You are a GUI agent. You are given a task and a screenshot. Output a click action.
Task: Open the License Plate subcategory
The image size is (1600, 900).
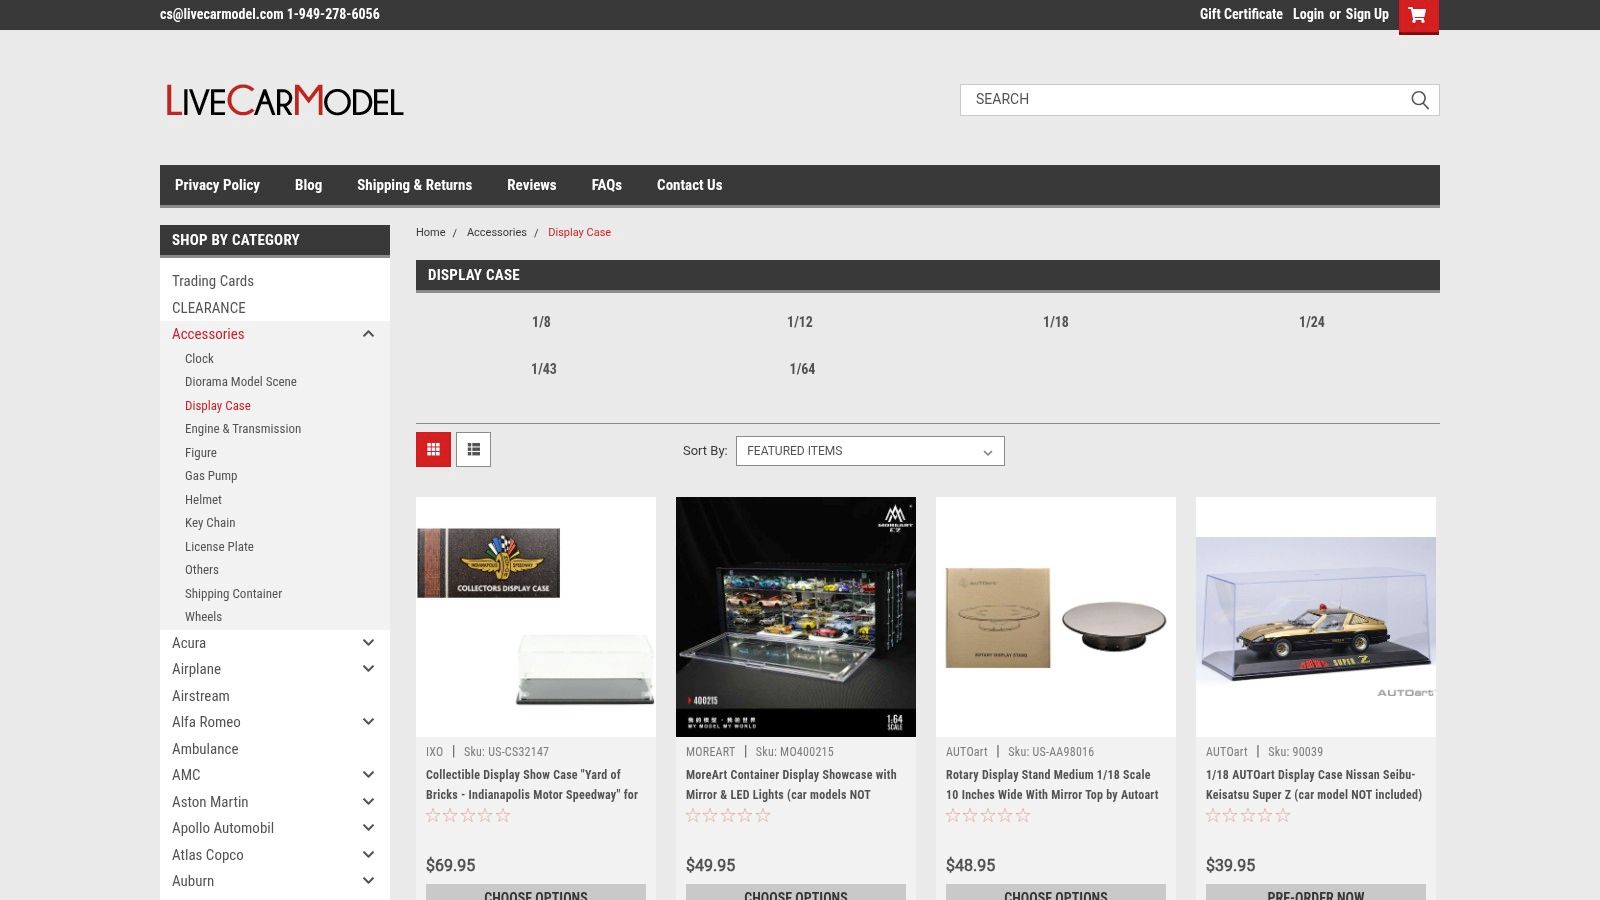pos(219,547)
